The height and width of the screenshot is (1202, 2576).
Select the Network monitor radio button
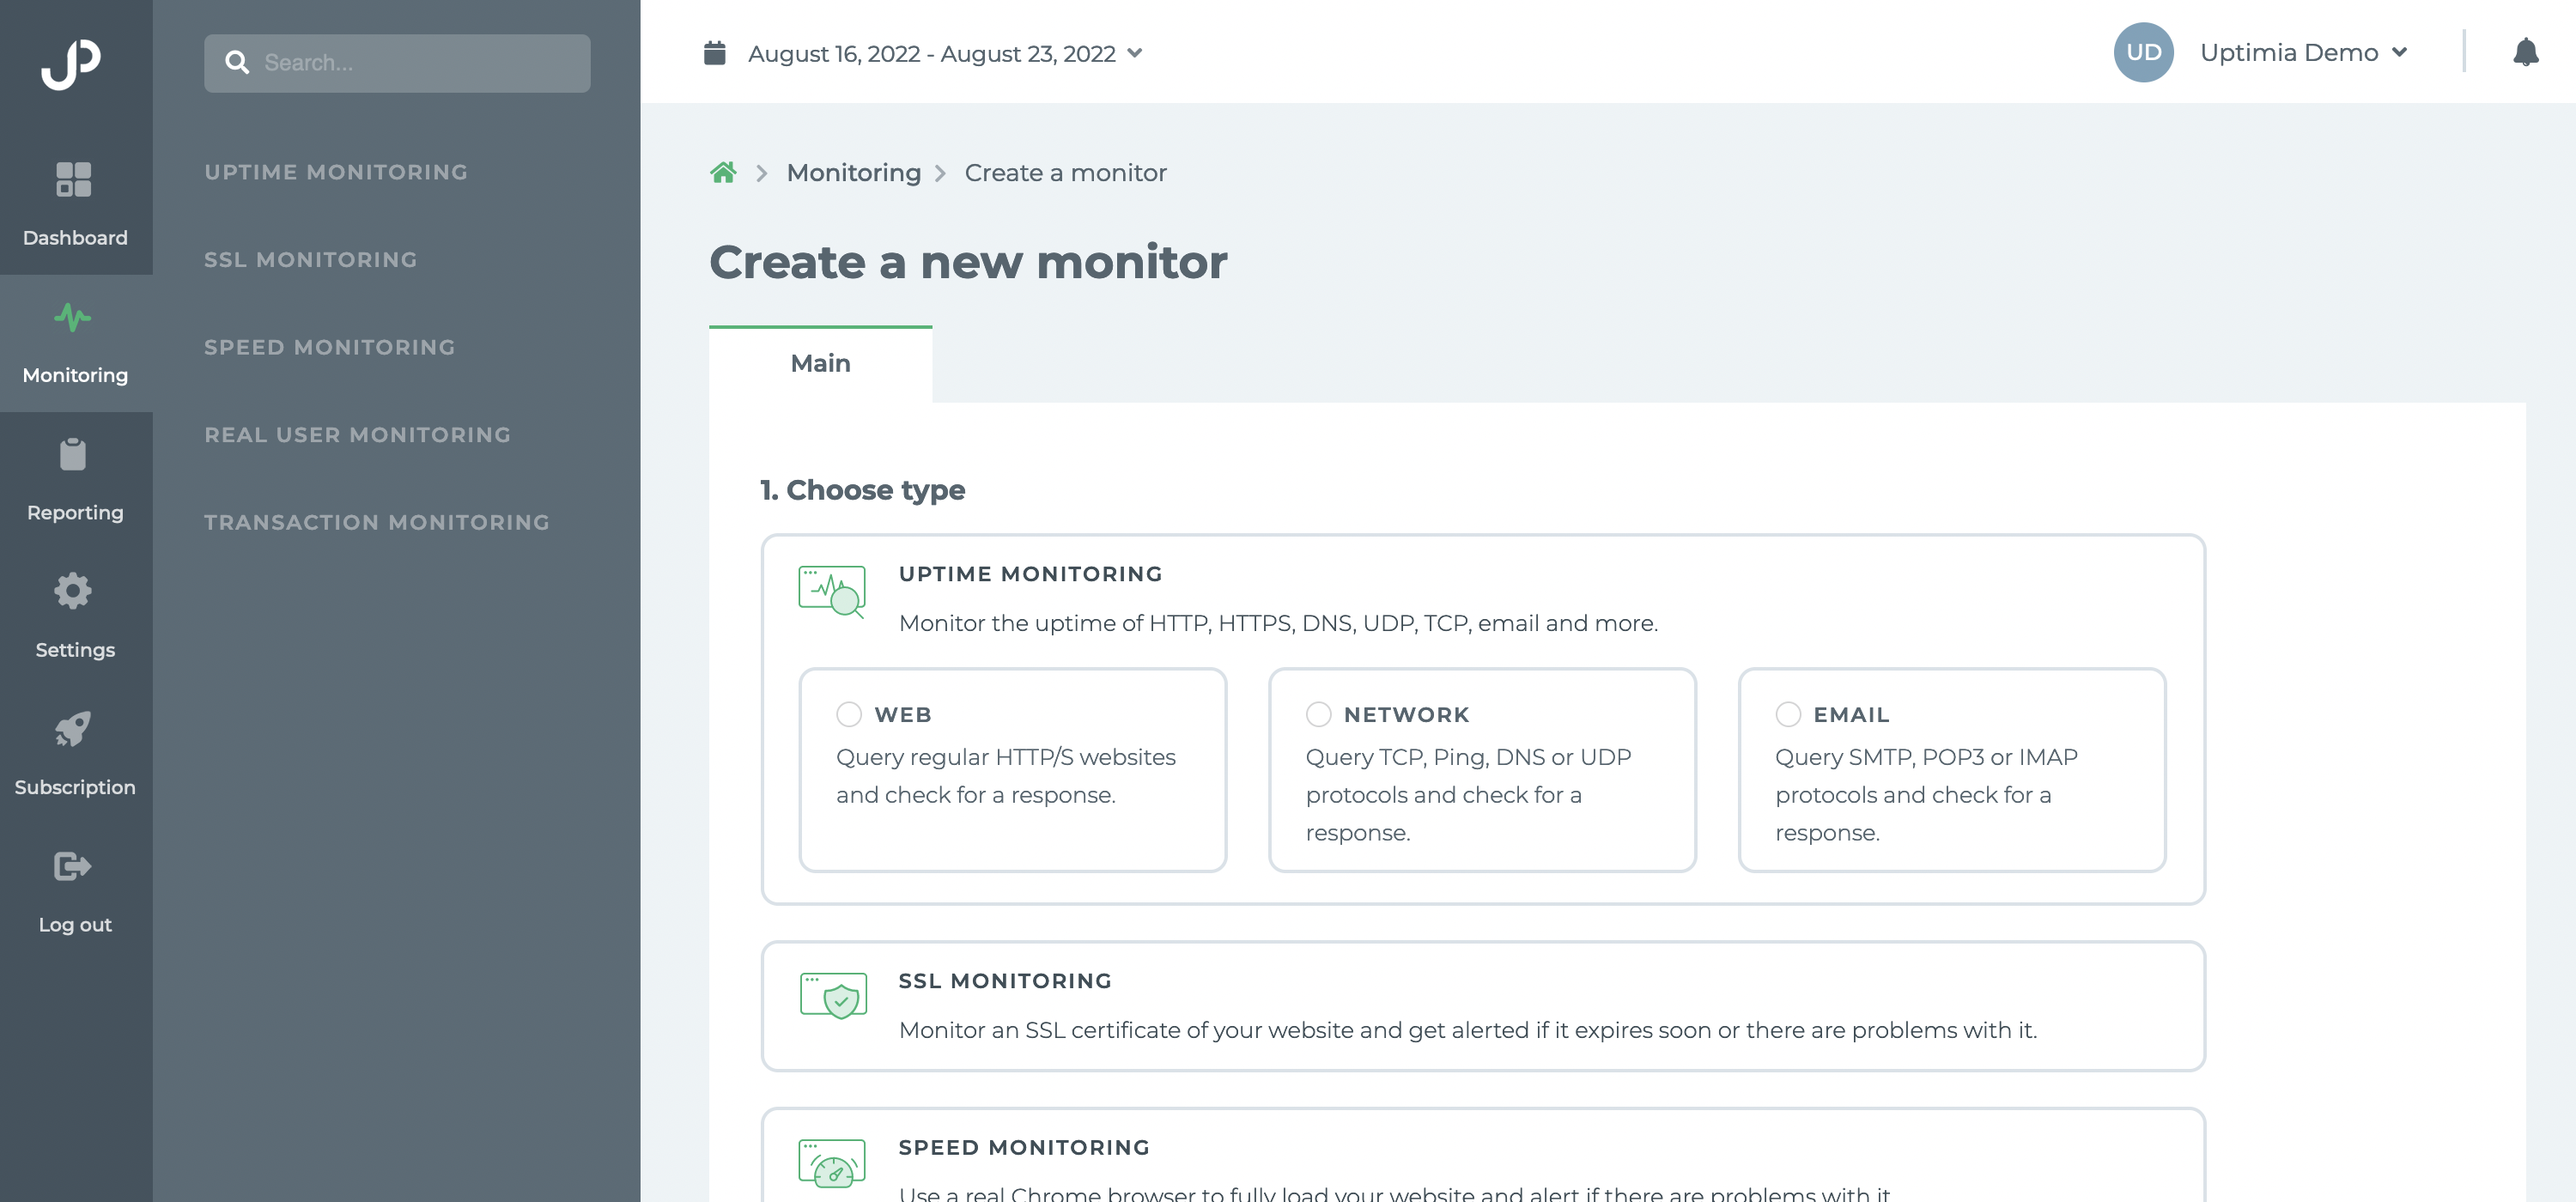pos(1319,714)
